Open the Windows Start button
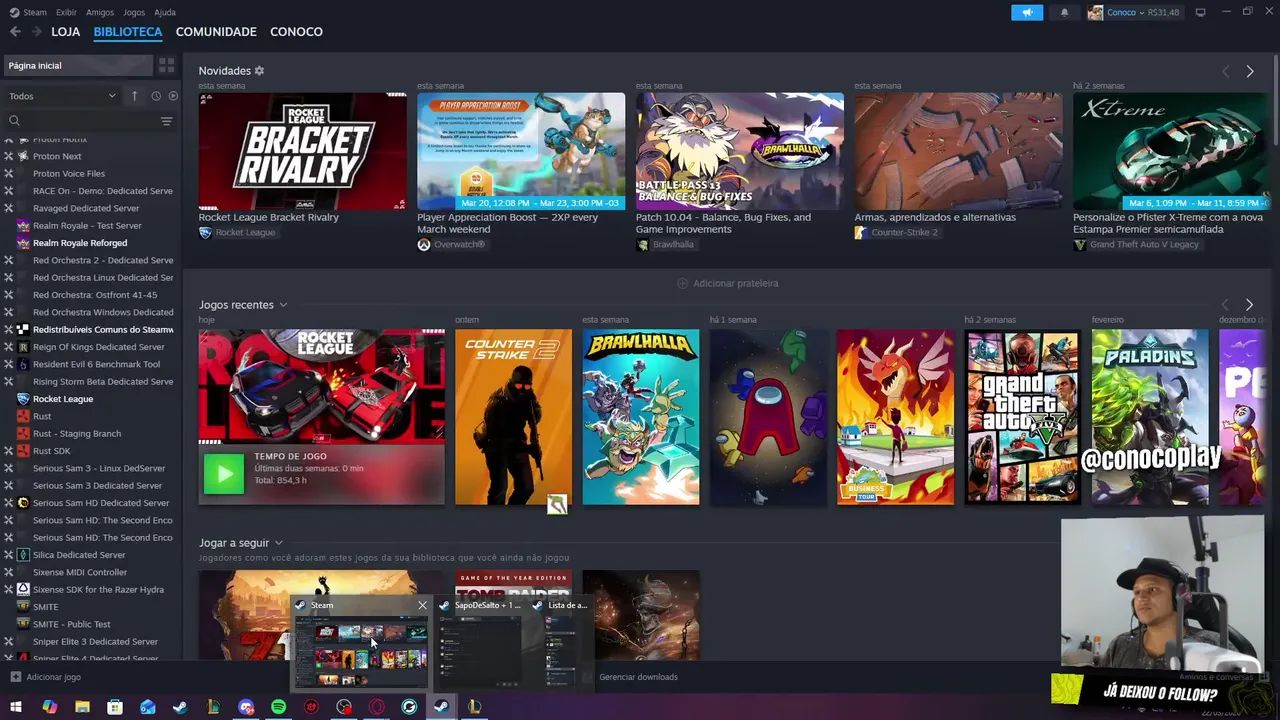Image resolution: width=1280 pixels, height=720 pixels. coord(16,707)
